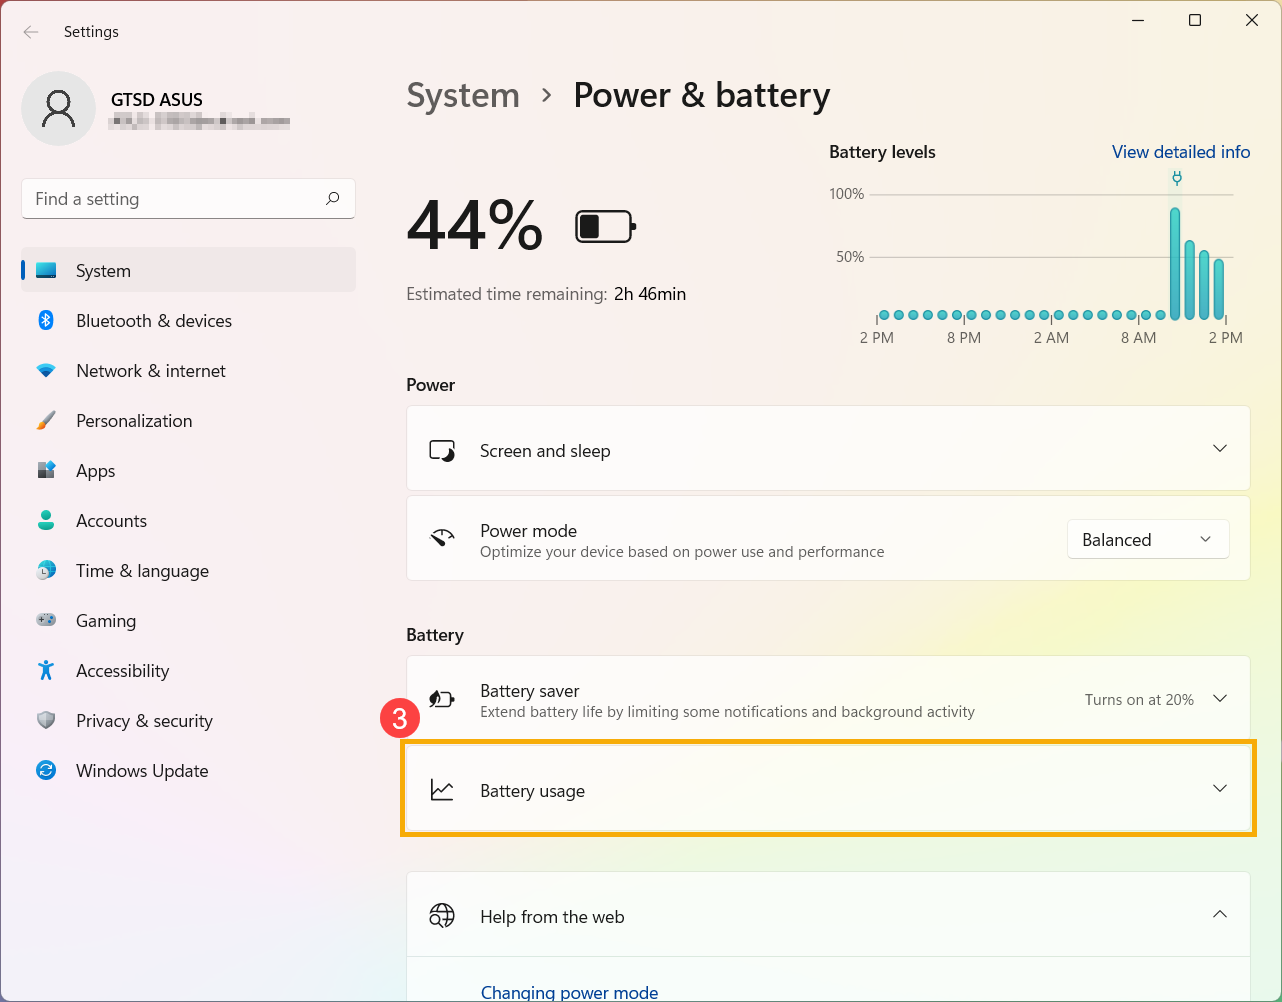Collapse the Help from the web section

click(x=1220, y=914)
